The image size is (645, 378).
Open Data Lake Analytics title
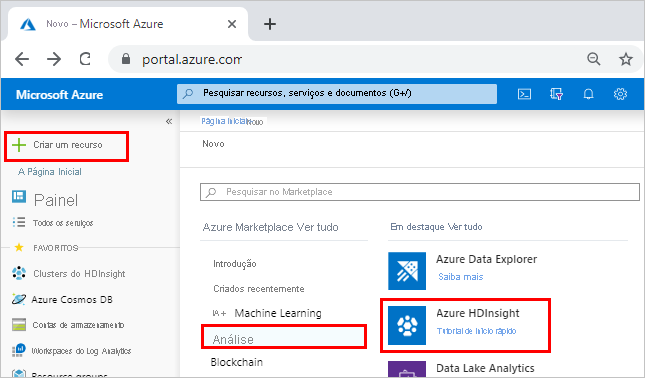(x=485, y=368)
